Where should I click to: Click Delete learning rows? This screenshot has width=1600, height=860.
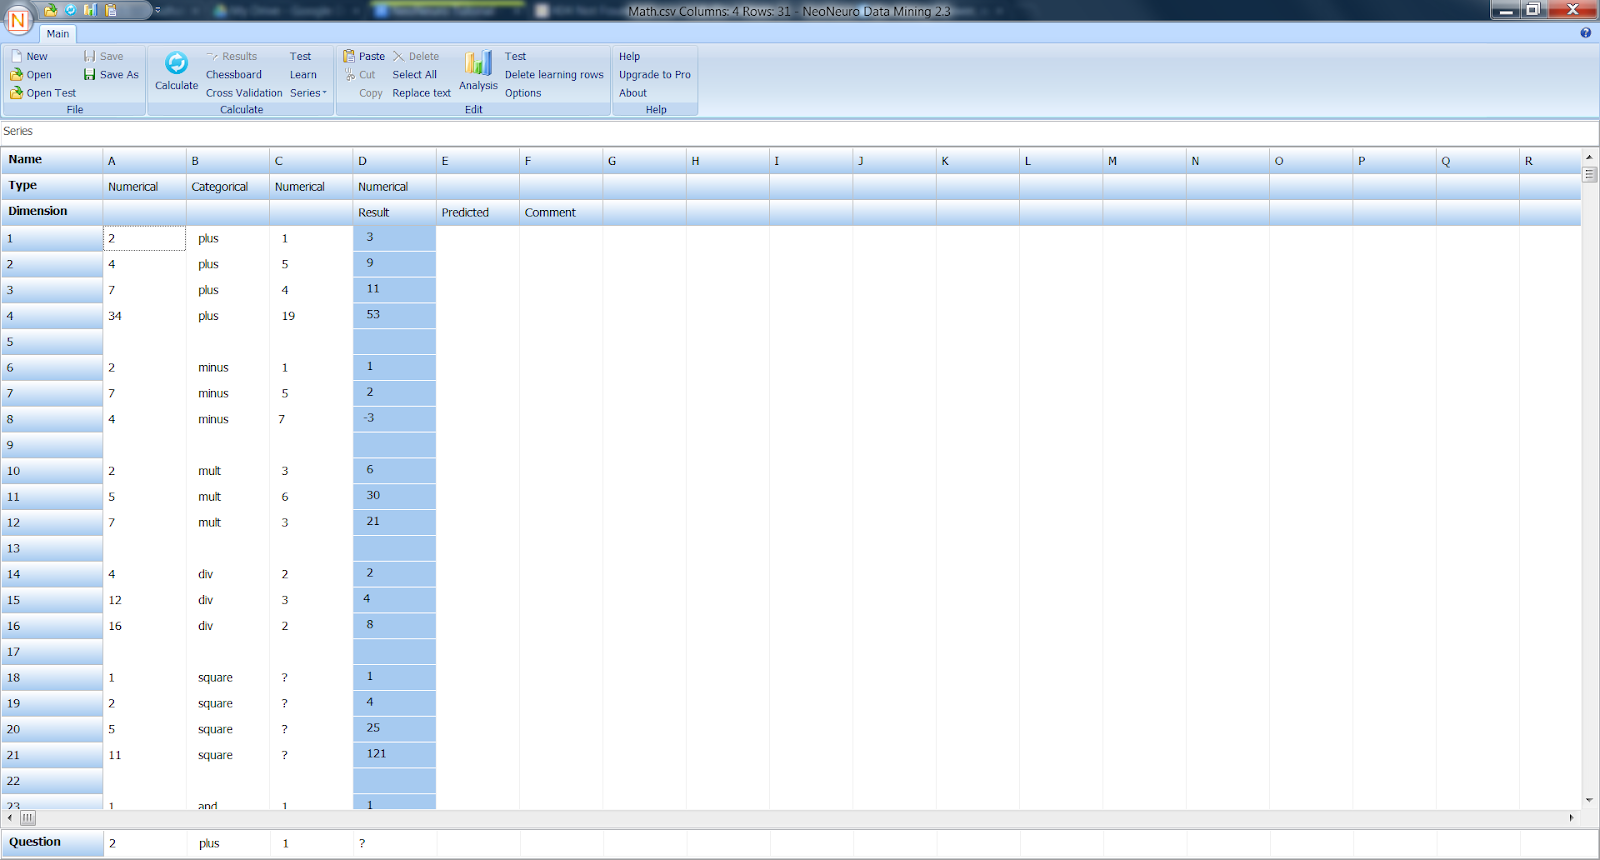(554, 75)
